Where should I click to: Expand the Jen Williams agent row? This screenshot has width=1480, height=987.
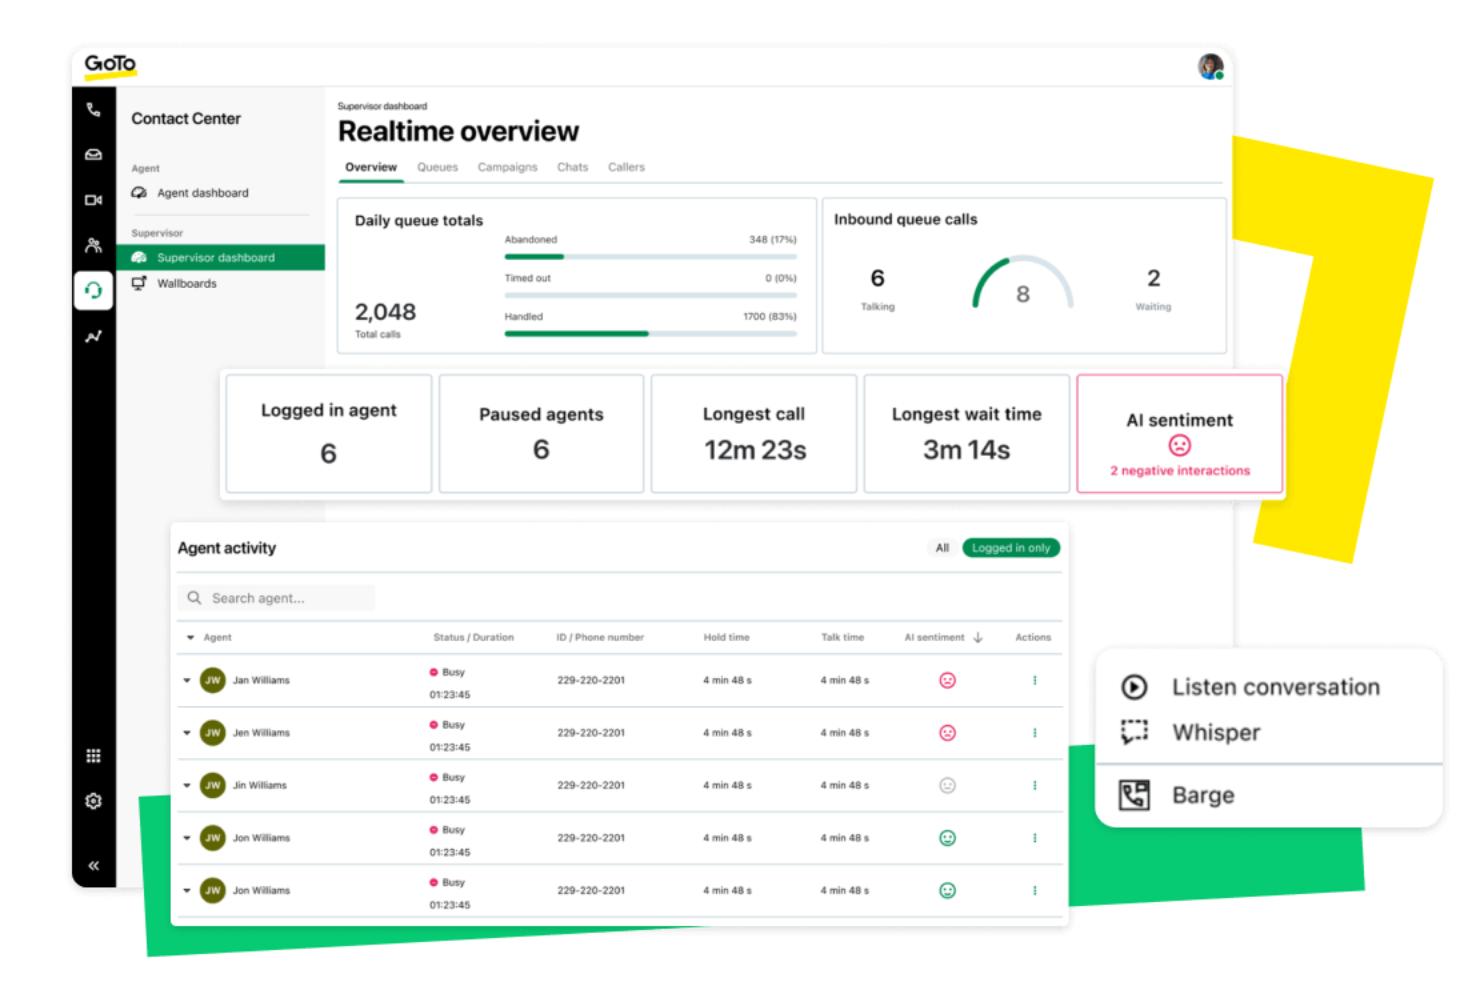coord(187,733)
